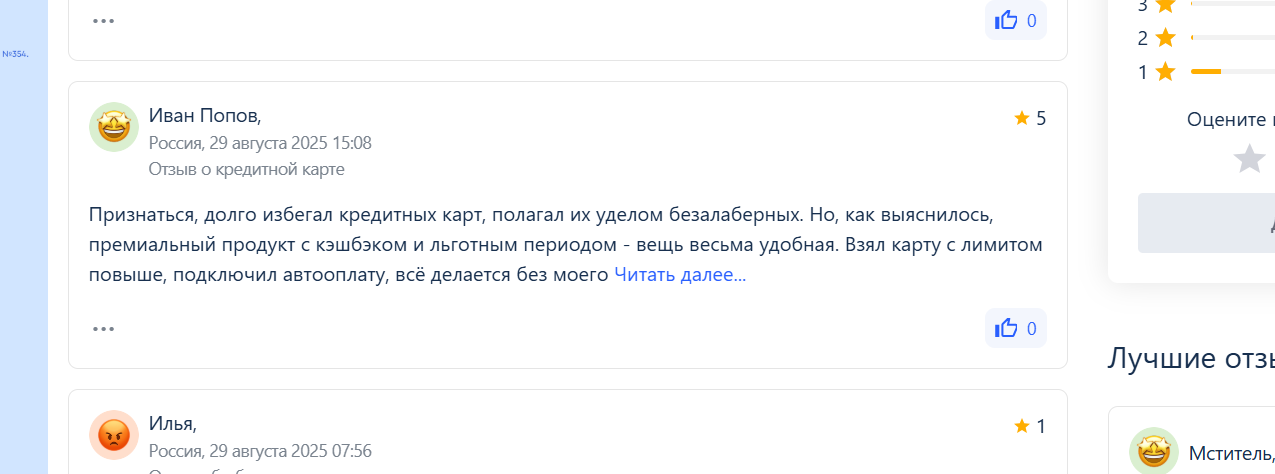Like the review above Иван Попов's card
Viewport: 1275px width, 474px height.
click(1016, 20)
